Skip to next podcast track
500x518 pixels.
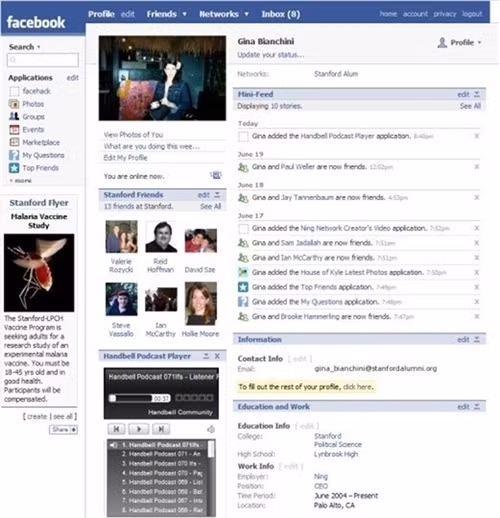[x=161, y=429]
